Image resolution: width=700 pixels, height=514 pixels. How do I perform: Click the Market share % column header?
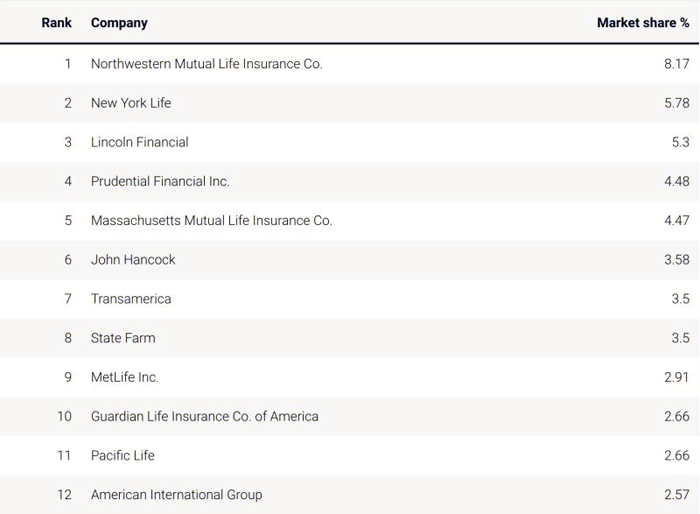(x=642, y=22)
